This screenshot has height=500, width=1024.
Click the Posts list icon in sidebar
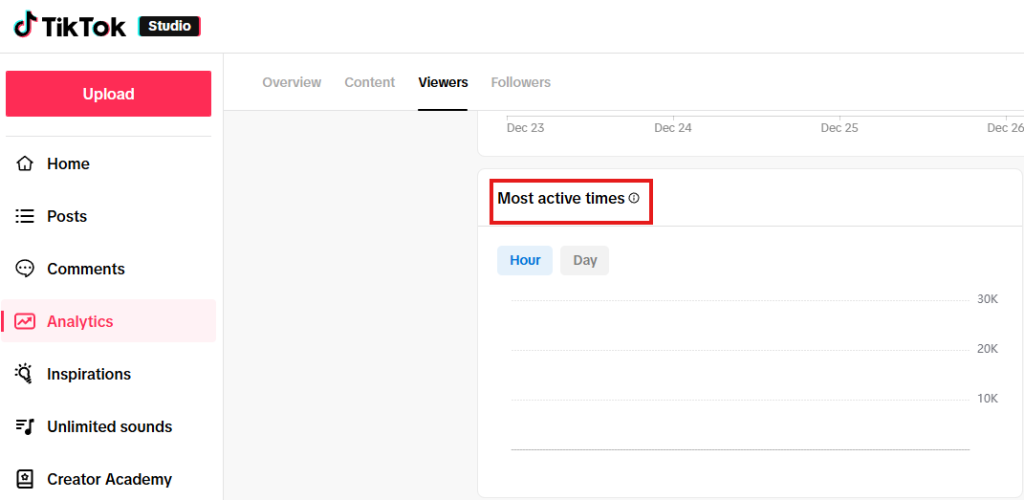coord(25,216)
